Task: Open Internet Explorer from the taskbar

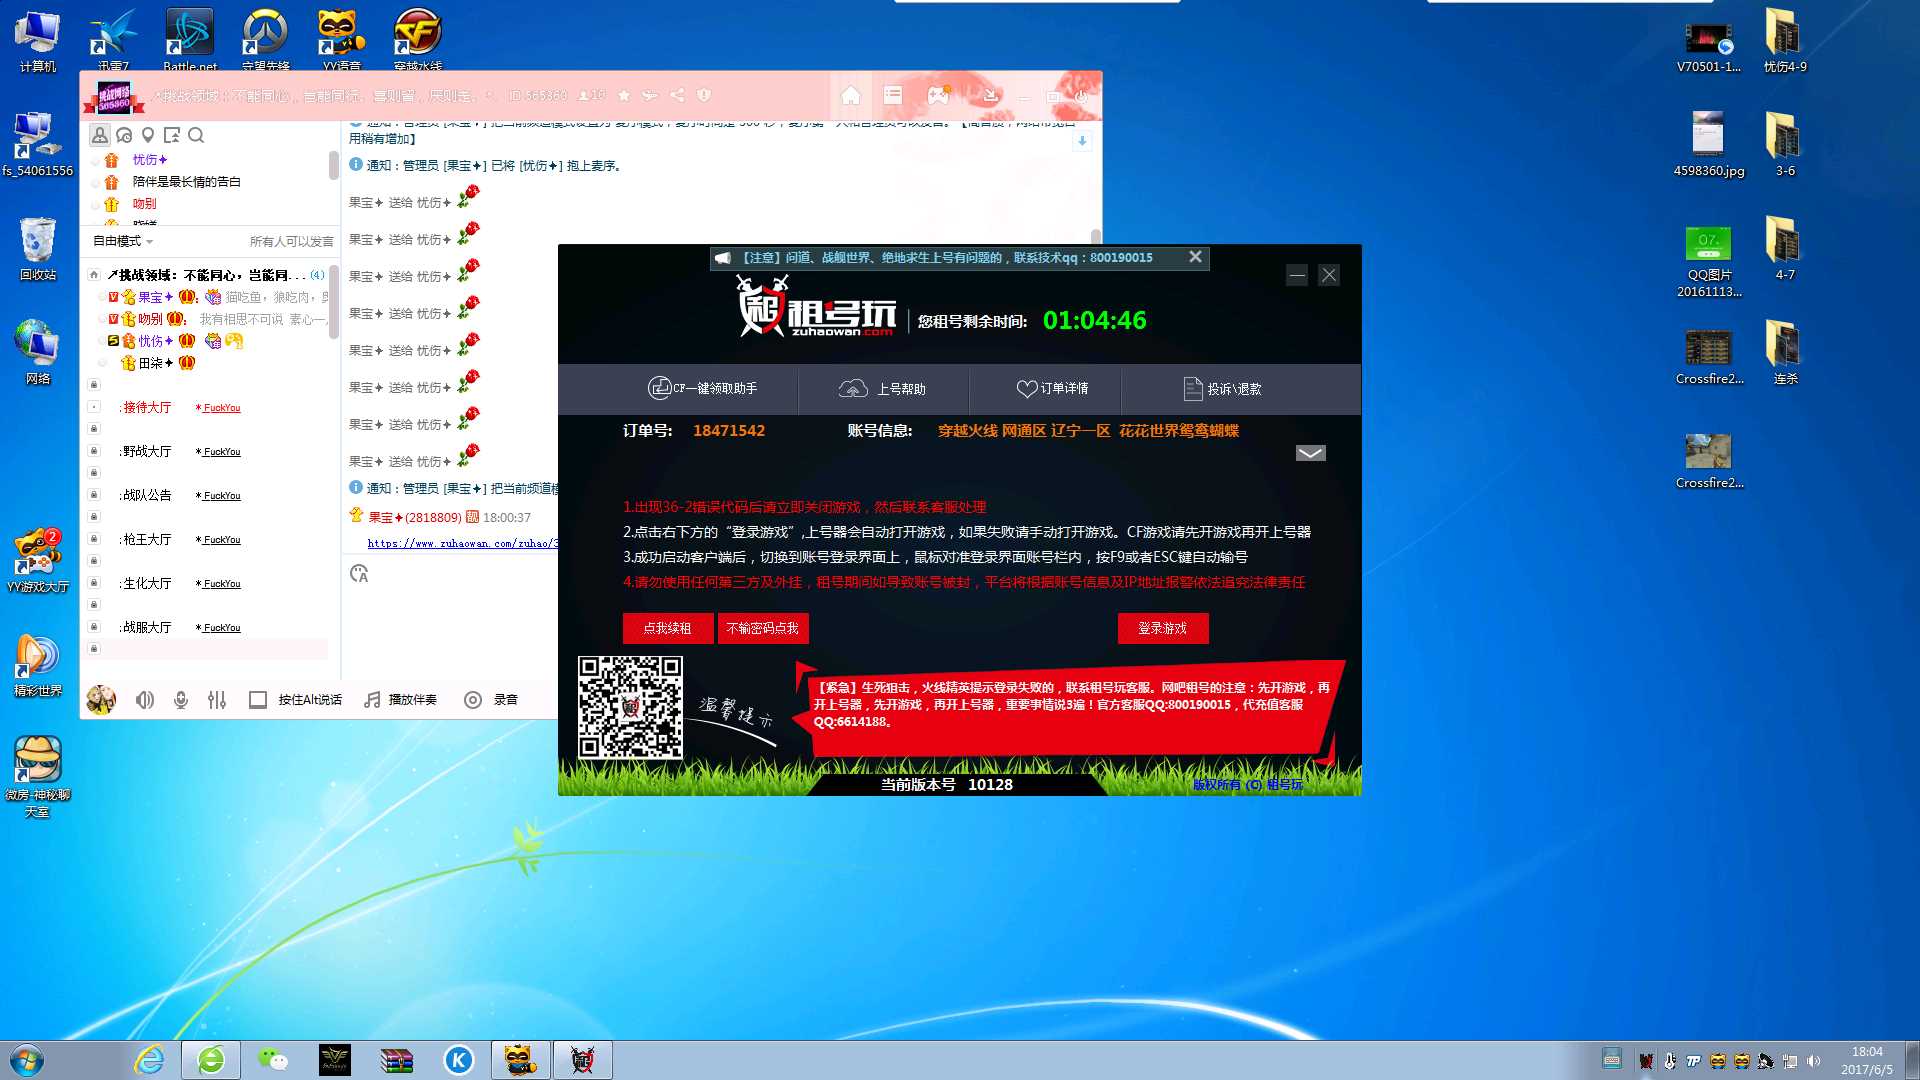Action: [149, 1060]
